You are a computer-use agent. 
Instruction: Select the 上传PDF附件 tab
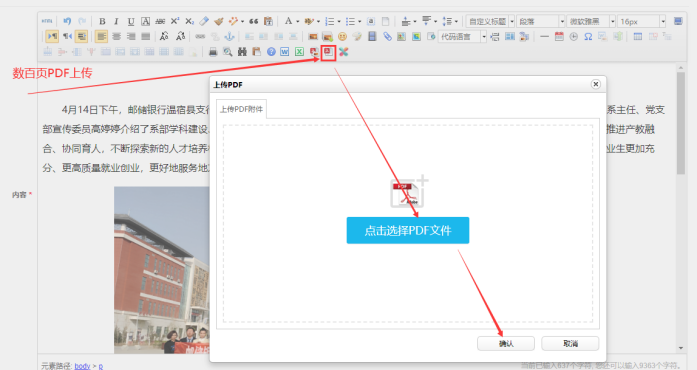241,109
